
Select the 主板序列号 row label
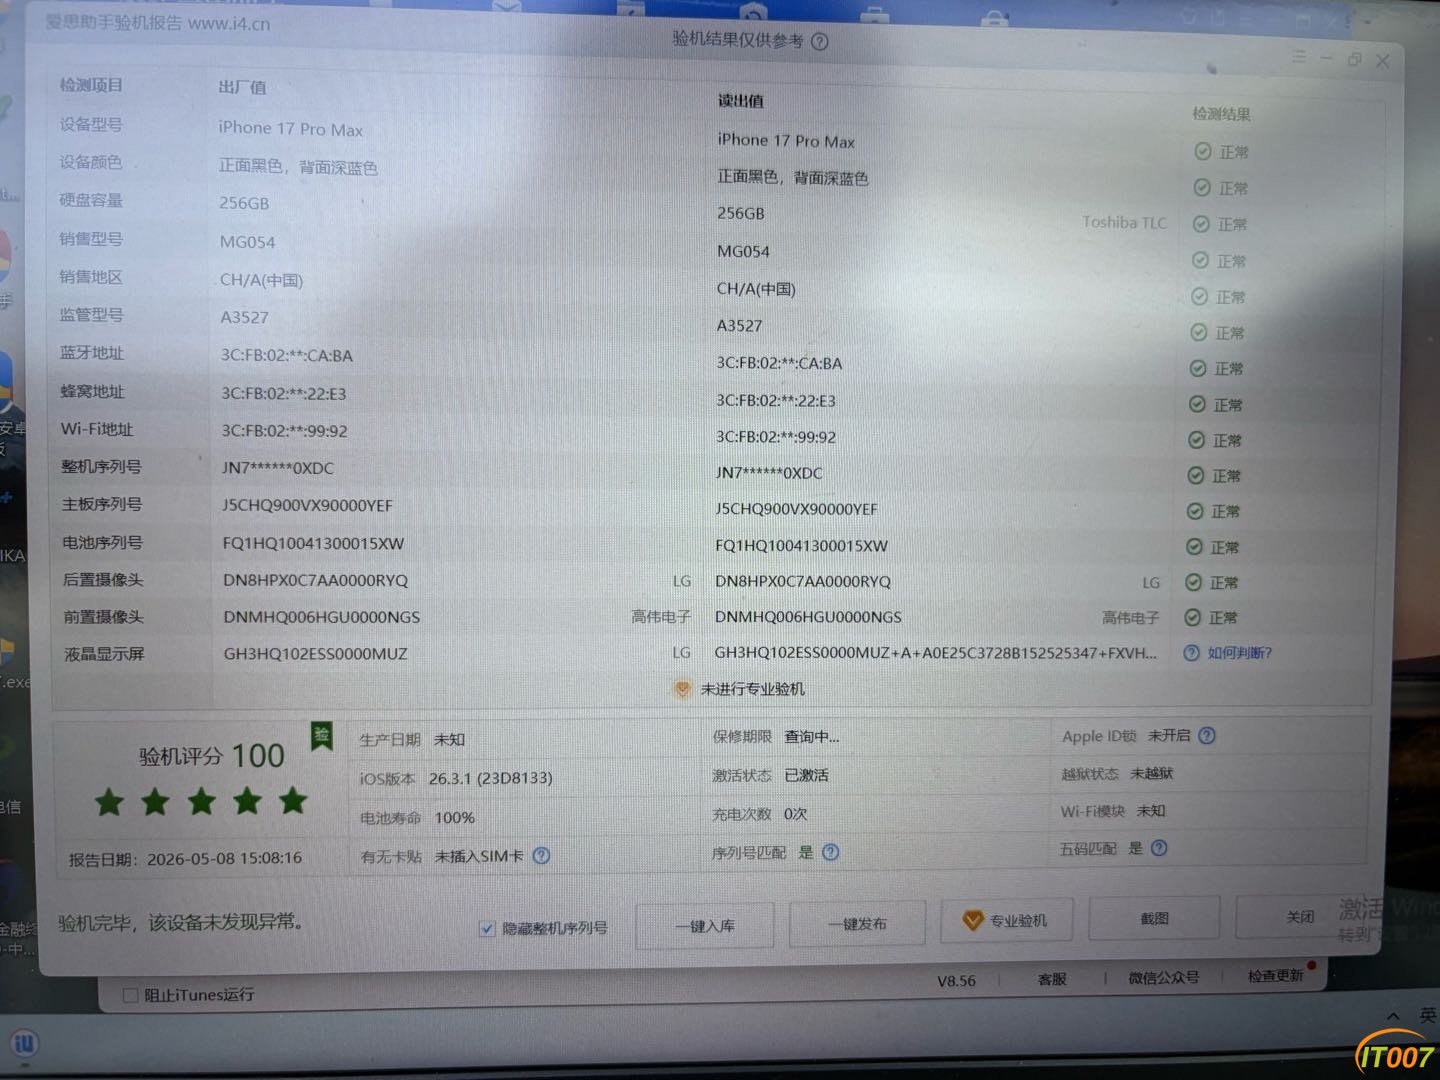tap(102, 504)
